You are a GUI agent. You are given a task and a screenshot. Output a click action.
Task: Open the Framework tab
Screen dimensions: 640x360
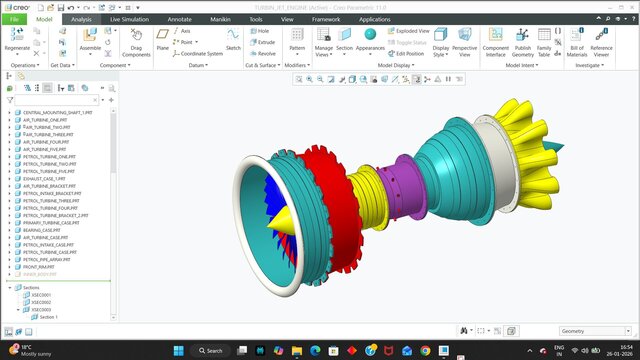click(x=326, y=19)
